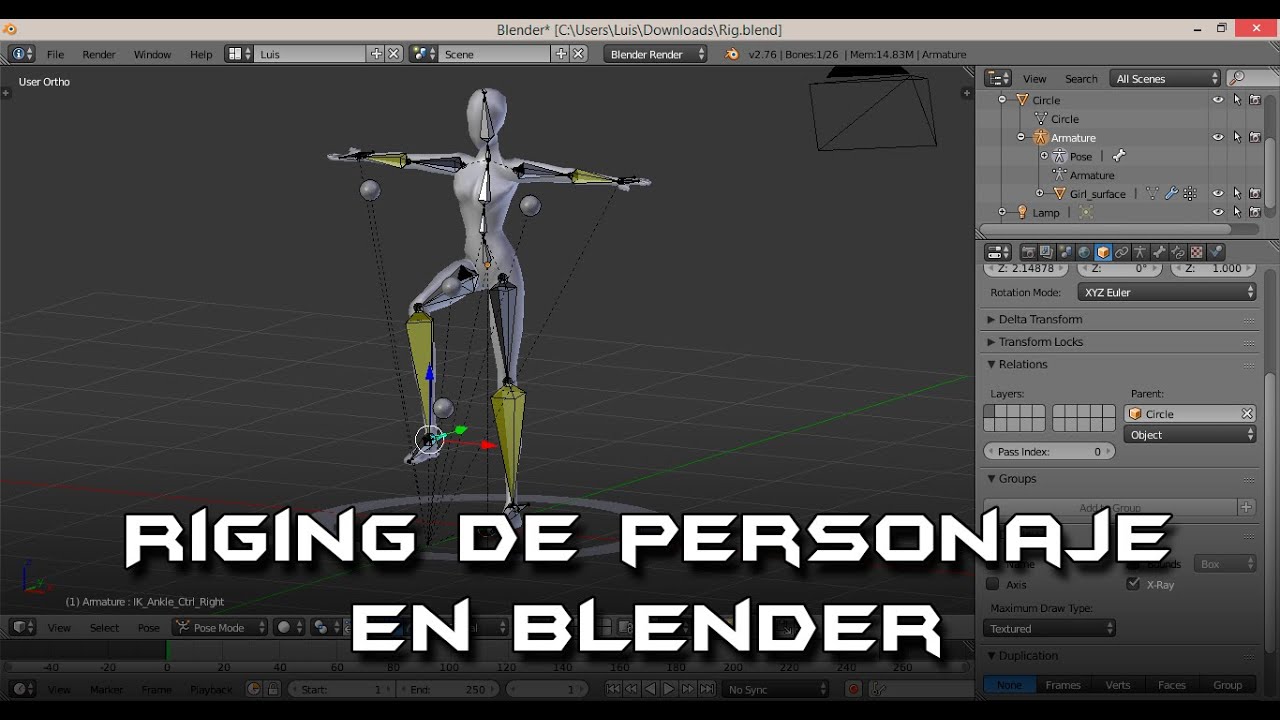Select the Frames duplication button
The image size is (1280, 720).
(x=1063, y=685)
